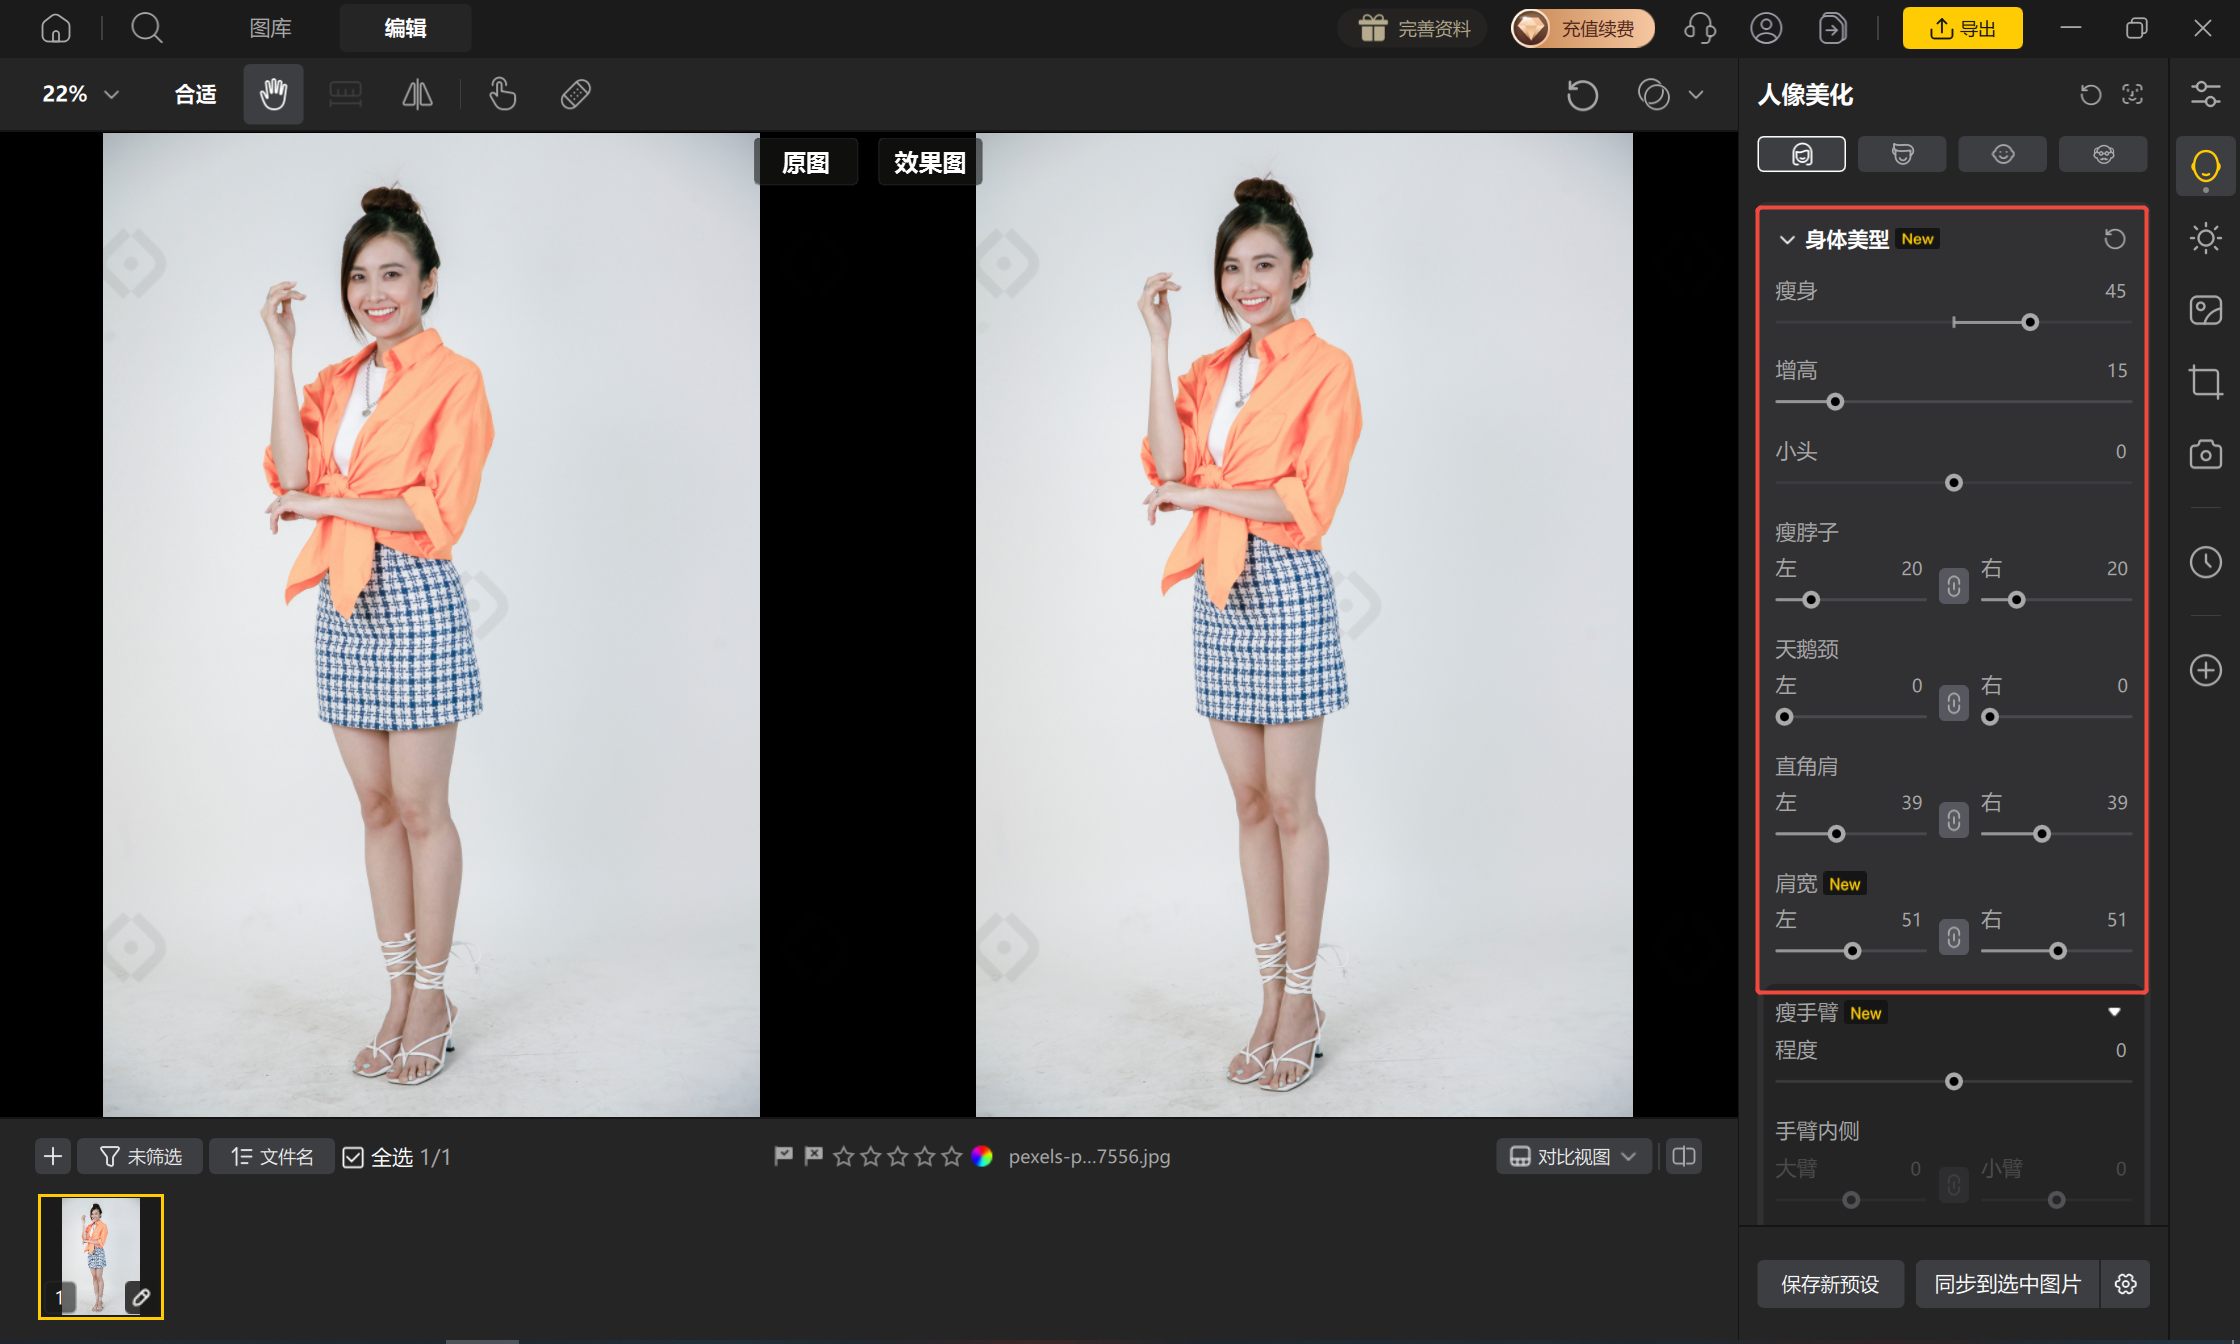Set the pick flag on image
The image size is (2240, 1344).
[783, 1156]
